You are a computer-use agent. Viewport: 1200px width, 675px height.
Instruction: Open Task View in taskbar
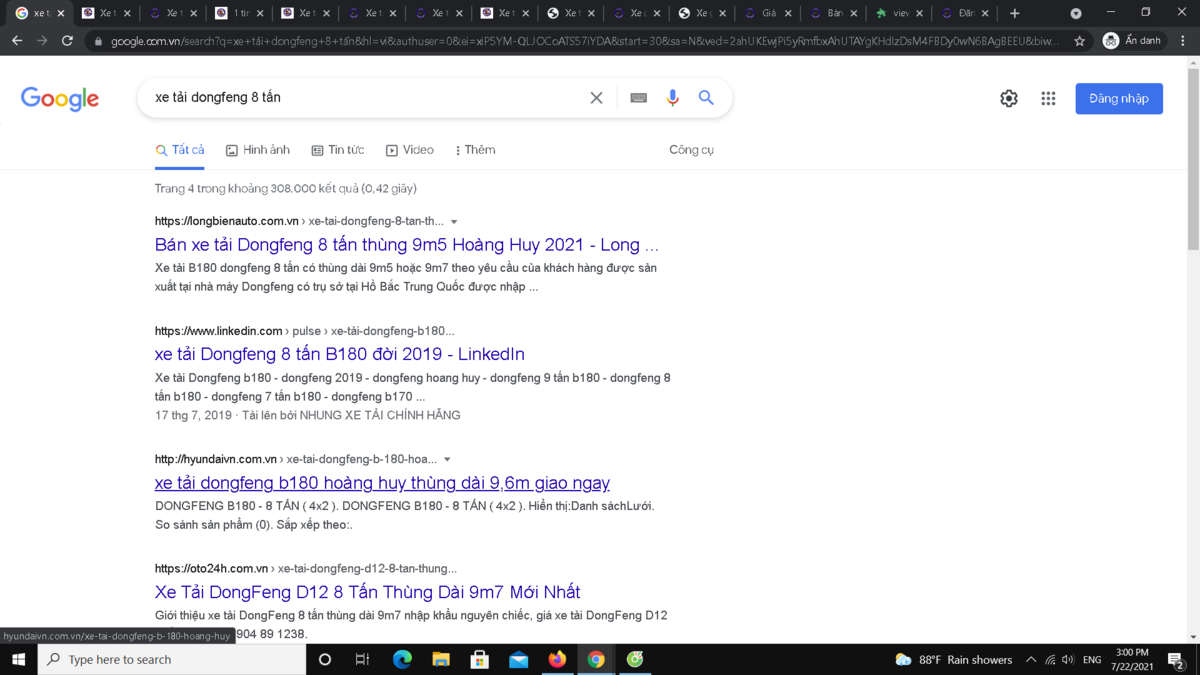tap(363, 659)
